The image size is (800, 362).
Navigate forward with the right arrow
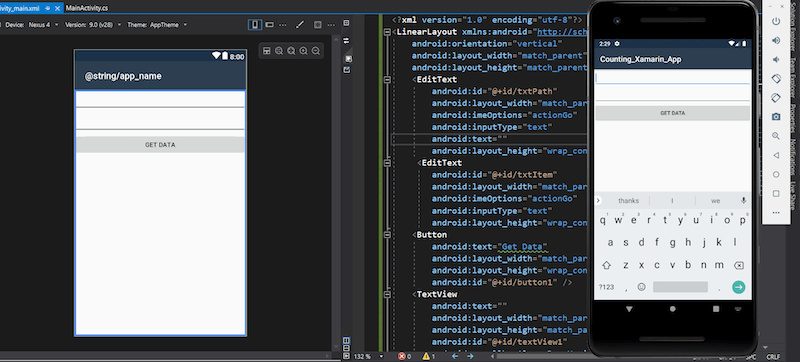tap(470, 356)
